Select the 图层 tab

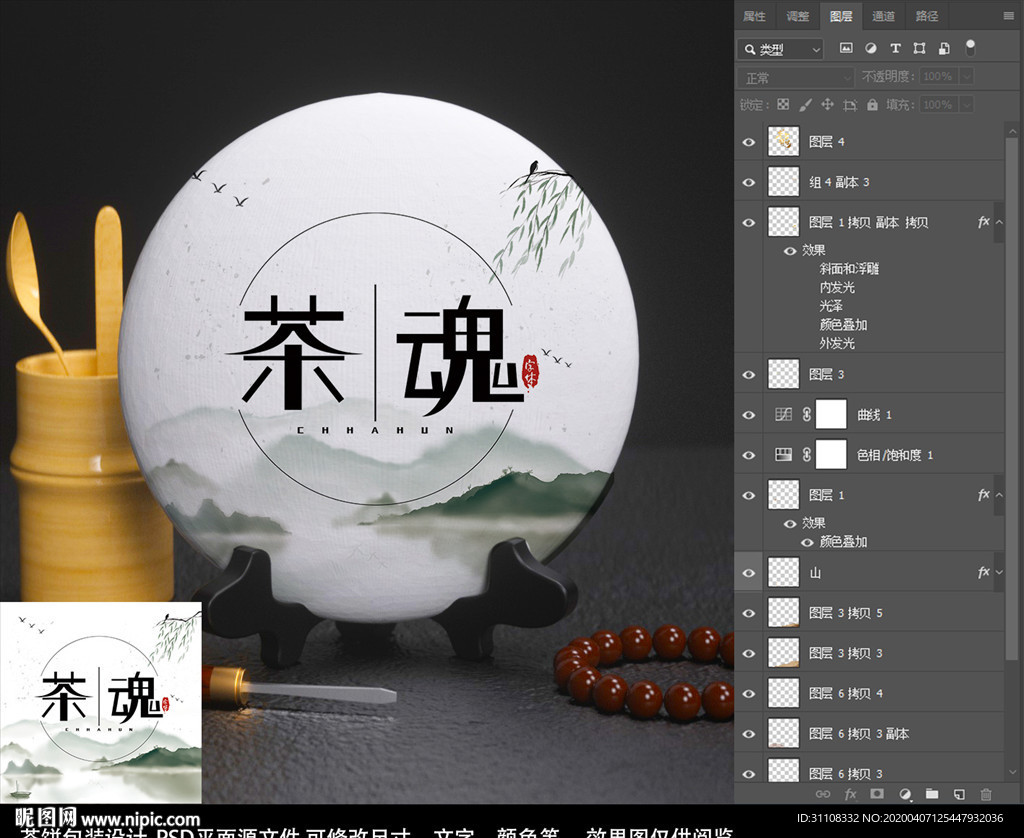click(840, 16)
